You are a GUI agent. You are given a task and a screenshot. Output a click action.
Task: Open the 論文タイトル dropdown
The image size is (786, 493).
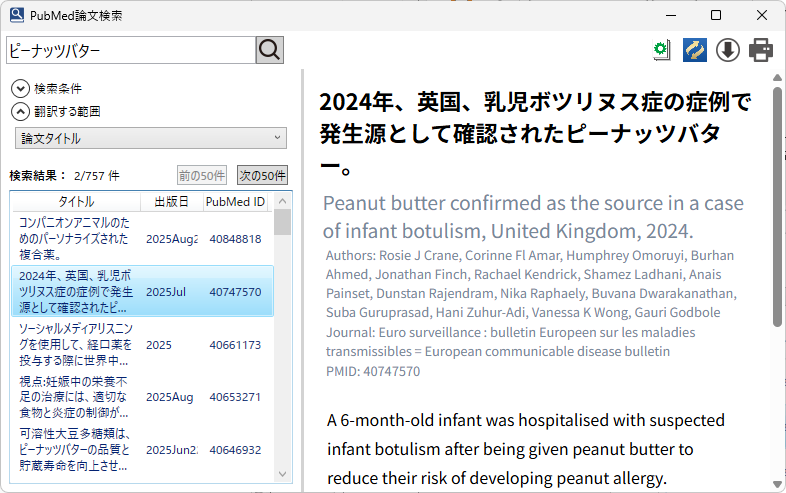point(150,138)
